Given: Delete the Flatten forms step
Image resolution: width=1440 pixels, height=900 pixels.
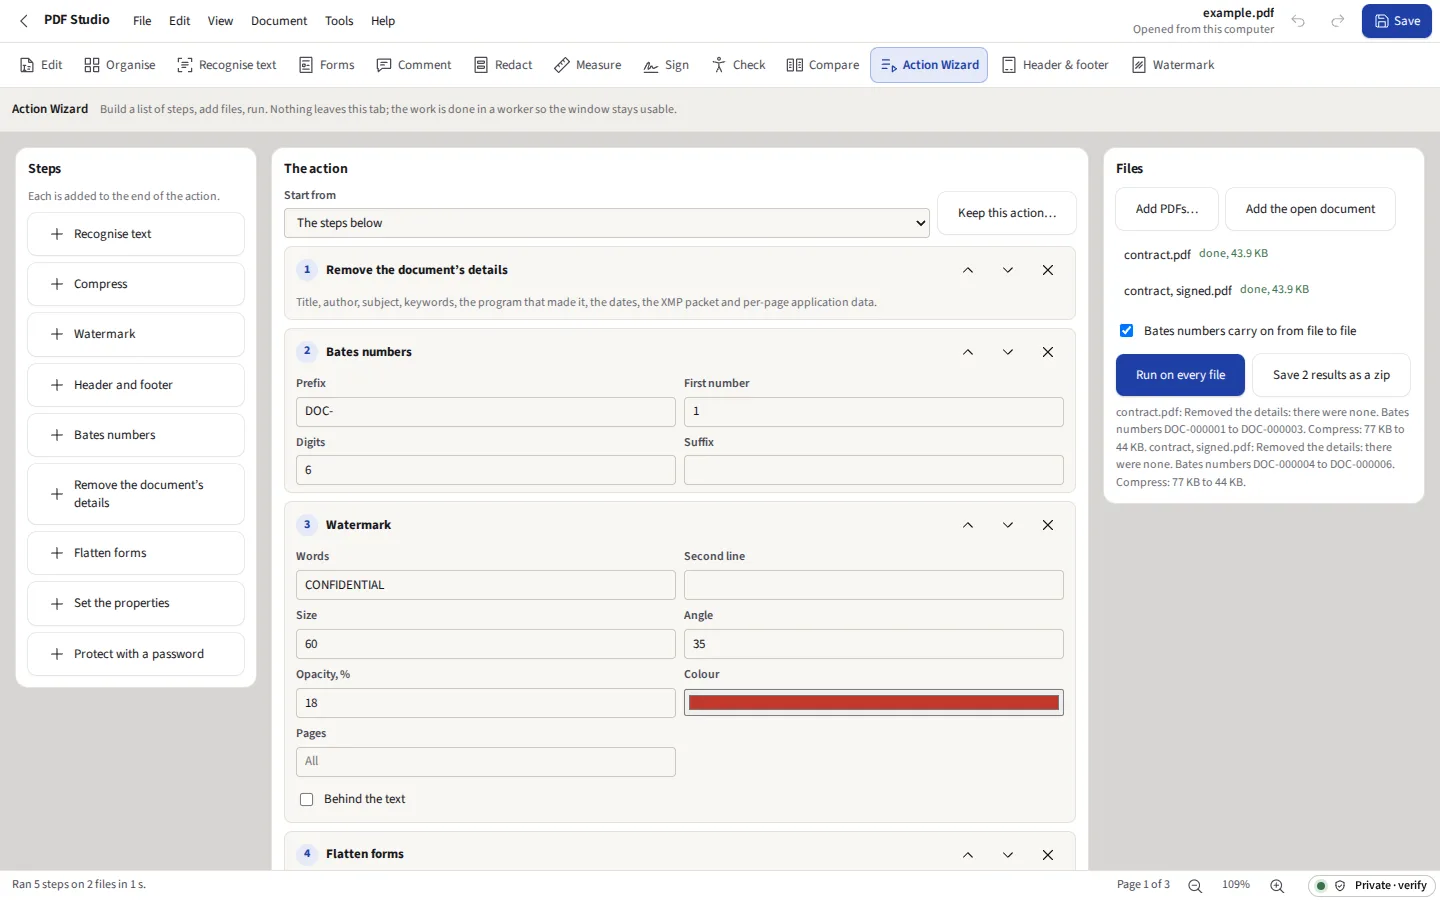Looking at the screenshot, I should pyautogui.click(x=1048, y=855).
